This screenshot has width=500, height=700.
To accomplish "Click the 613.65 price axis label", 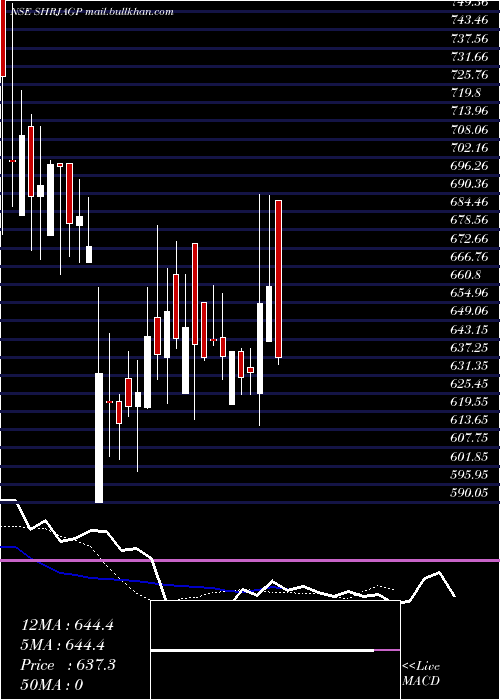I will point(467,420).
